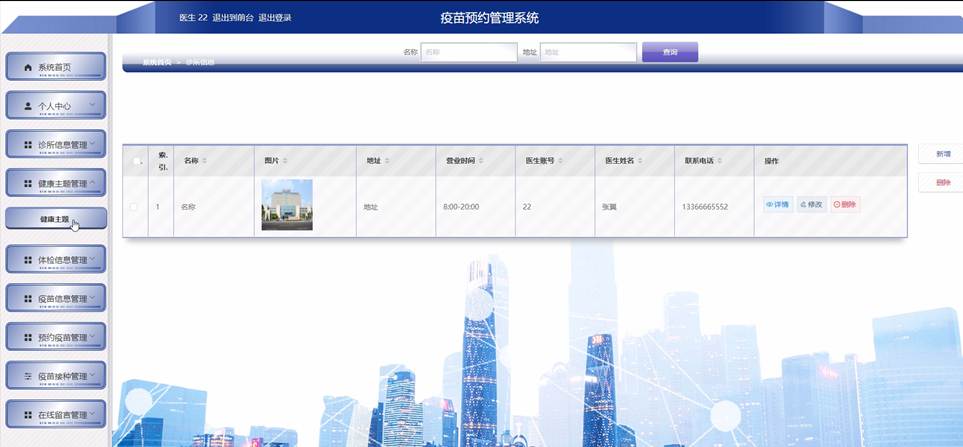This screenshot has width=963, height=447.
Task: Expand the 在线留言管理 chevron
Action: pyautogui.click(x=92, y=413)
